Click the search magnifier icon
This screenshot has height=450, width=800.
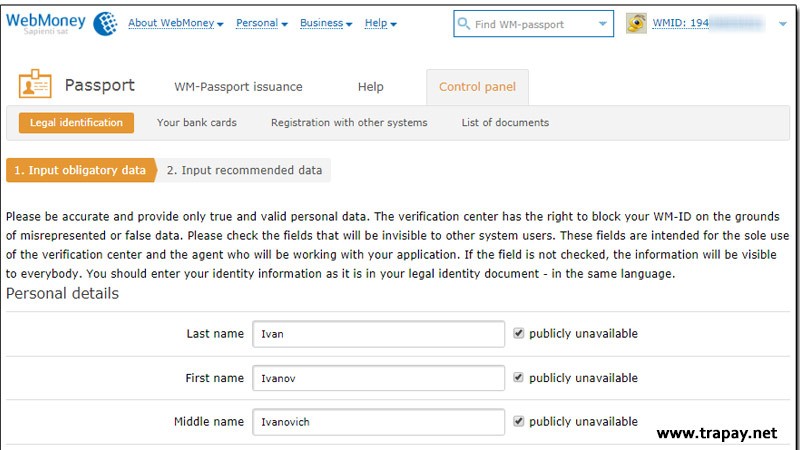(464, 24)
